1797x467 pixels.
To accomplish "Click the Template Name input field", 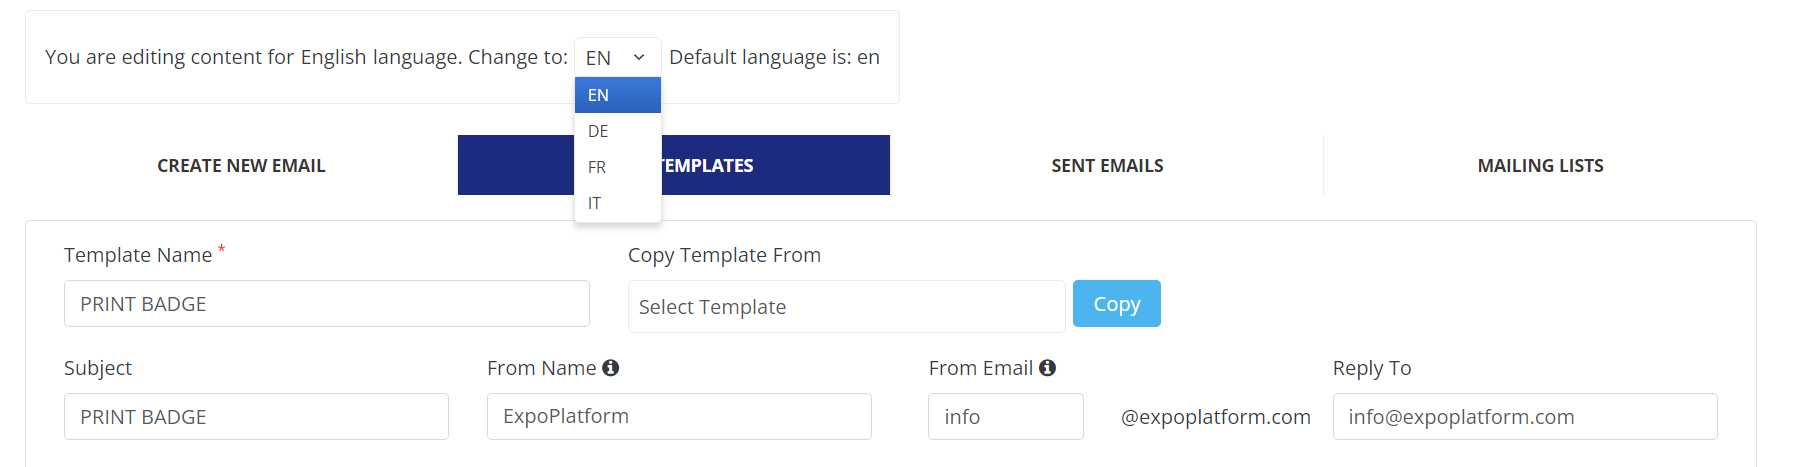I will point(326,304).
